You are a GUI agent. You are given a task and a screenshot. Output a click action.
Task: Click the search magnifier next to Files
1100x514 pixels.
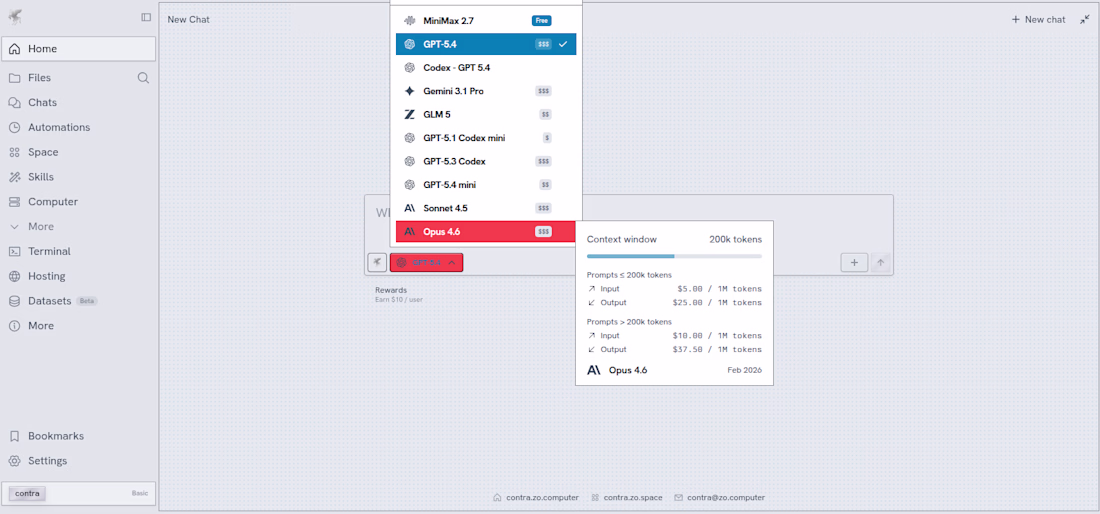pos(143,78)
